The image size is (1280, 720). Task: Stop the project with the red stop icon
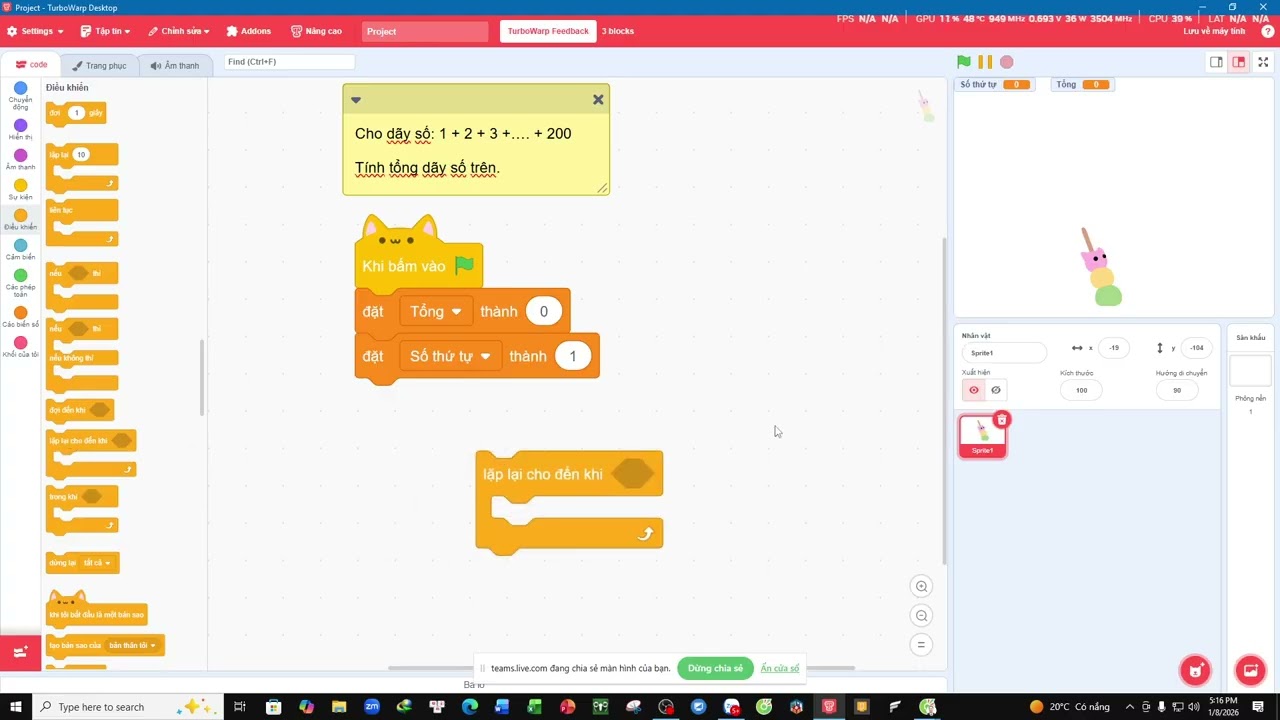[x=1007, y=62]
